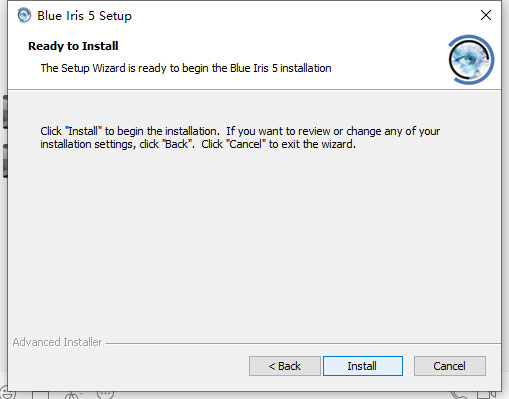
Task: Click the Blue Iris 5 Setup title text
Action: 84,16
